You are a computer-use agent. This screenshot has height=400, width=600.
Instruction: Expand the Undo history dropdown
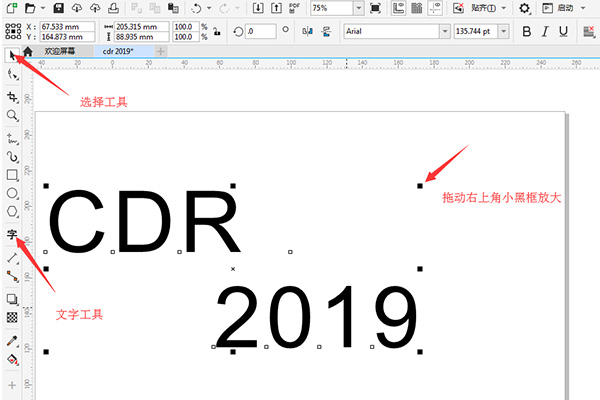coord(209,8)
